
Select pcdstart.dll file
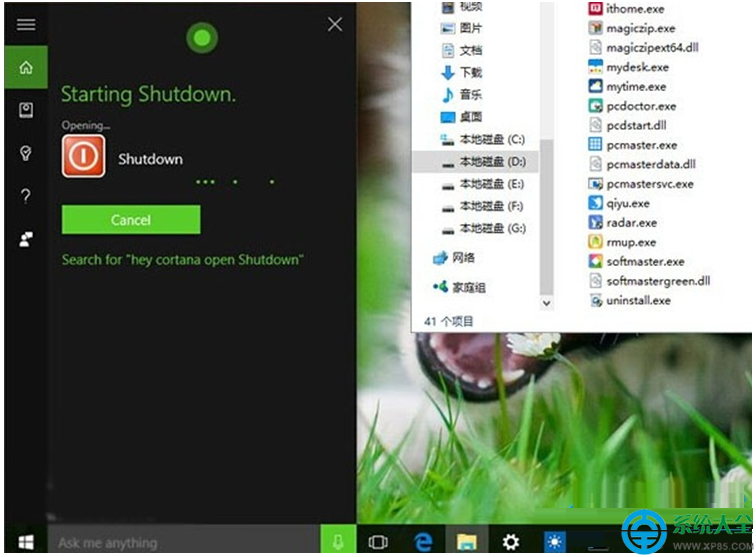click(628, 125)
